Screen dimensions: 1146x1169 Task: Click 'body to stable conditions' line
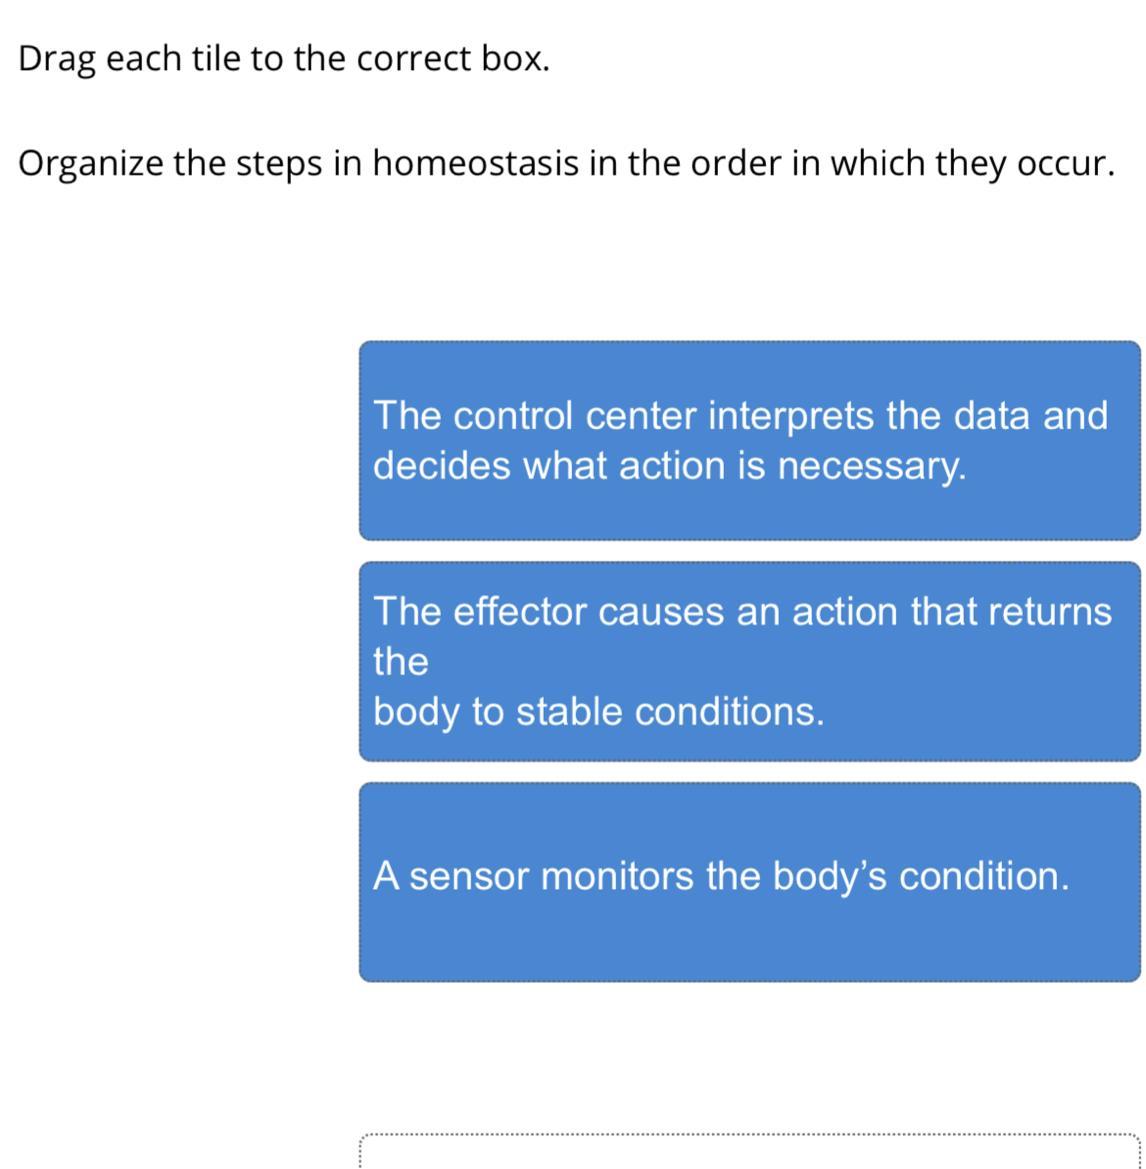[x=599, y=712]
